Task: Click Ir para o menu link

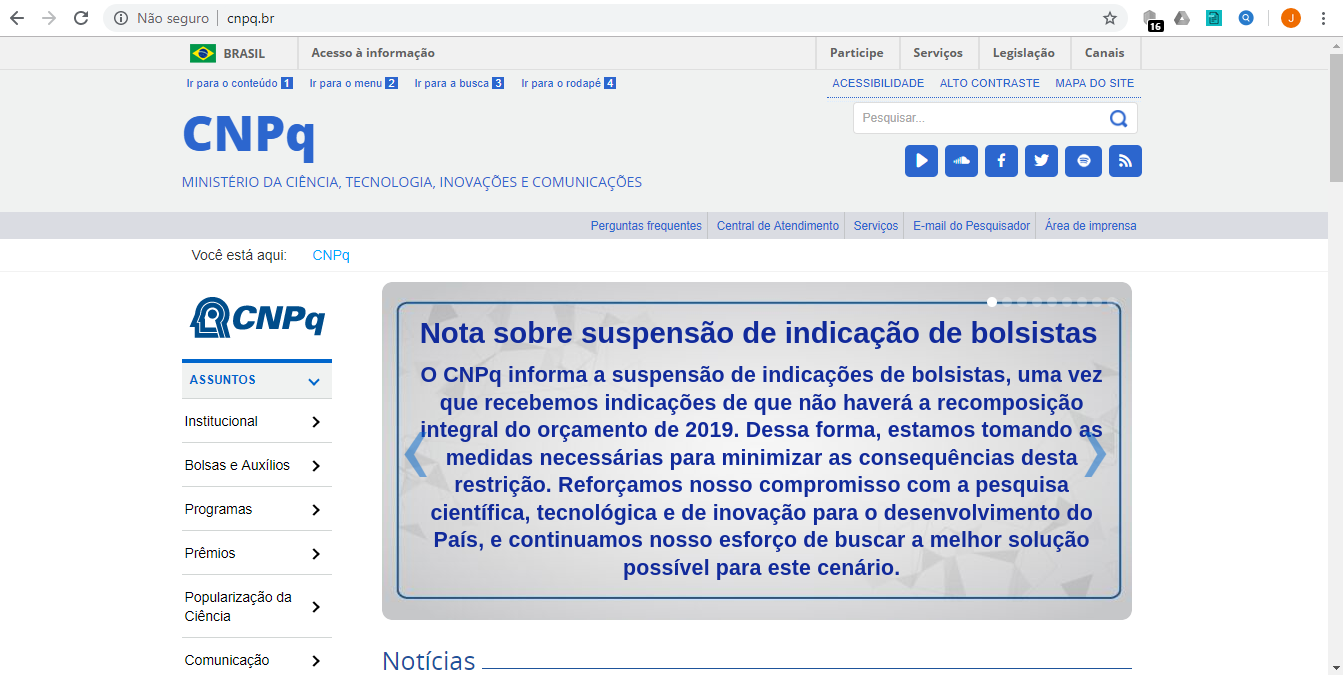Action: [x=354, y=83]
